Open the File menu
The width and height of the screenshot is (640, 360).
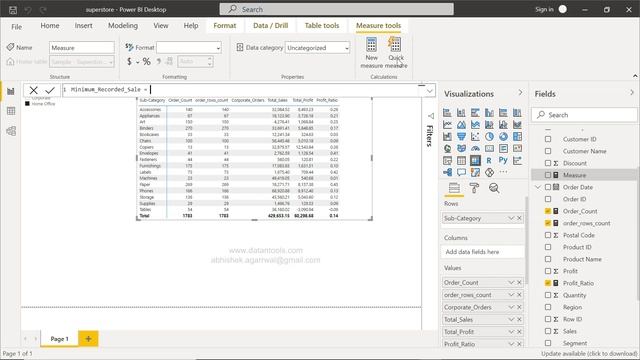pyautogui.click(x=16, y=27)
